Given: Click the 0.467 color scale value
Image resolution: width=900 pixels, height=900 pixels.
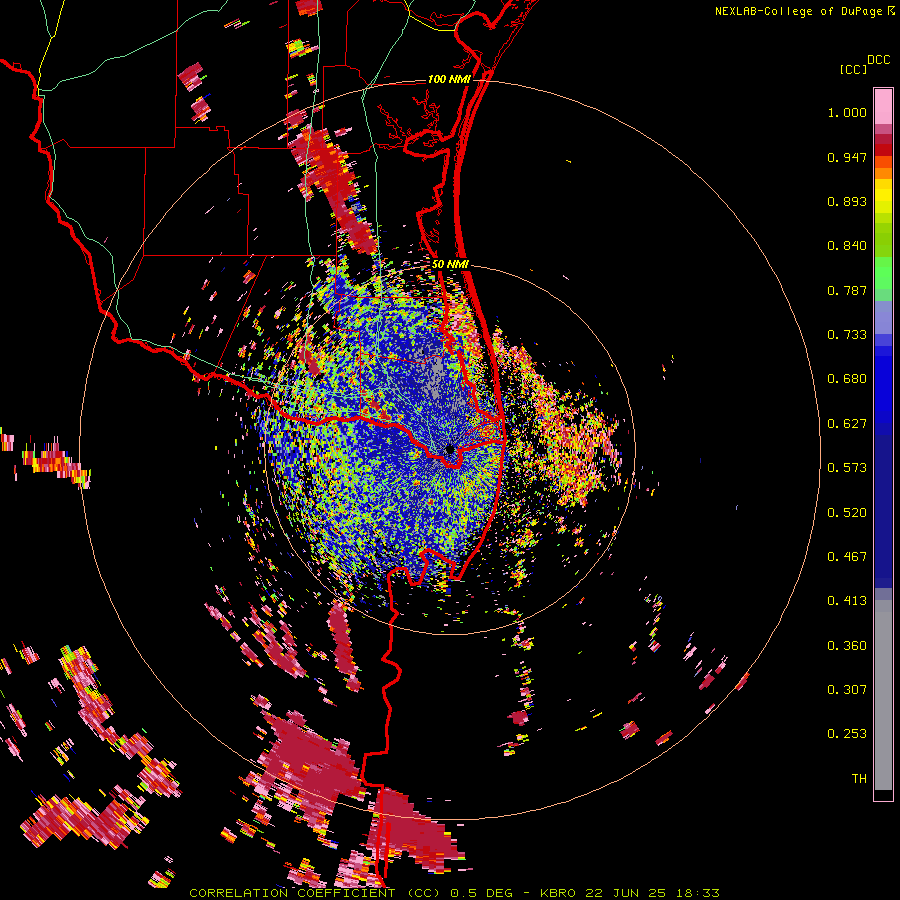Looking at the screenshot, I should tap(847, 557).
